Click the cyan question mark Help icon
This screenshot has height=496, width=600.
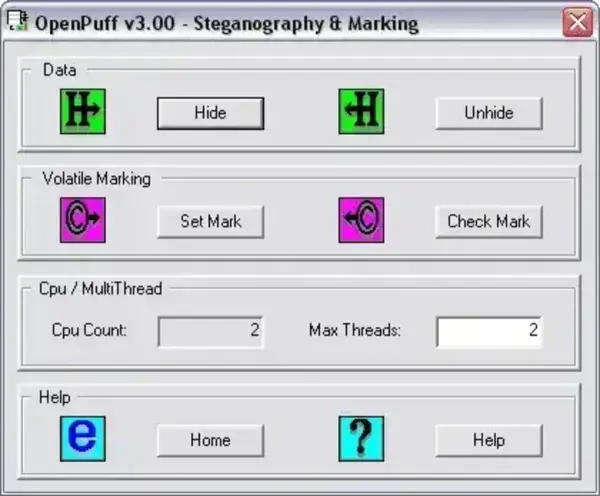(361, 439)
